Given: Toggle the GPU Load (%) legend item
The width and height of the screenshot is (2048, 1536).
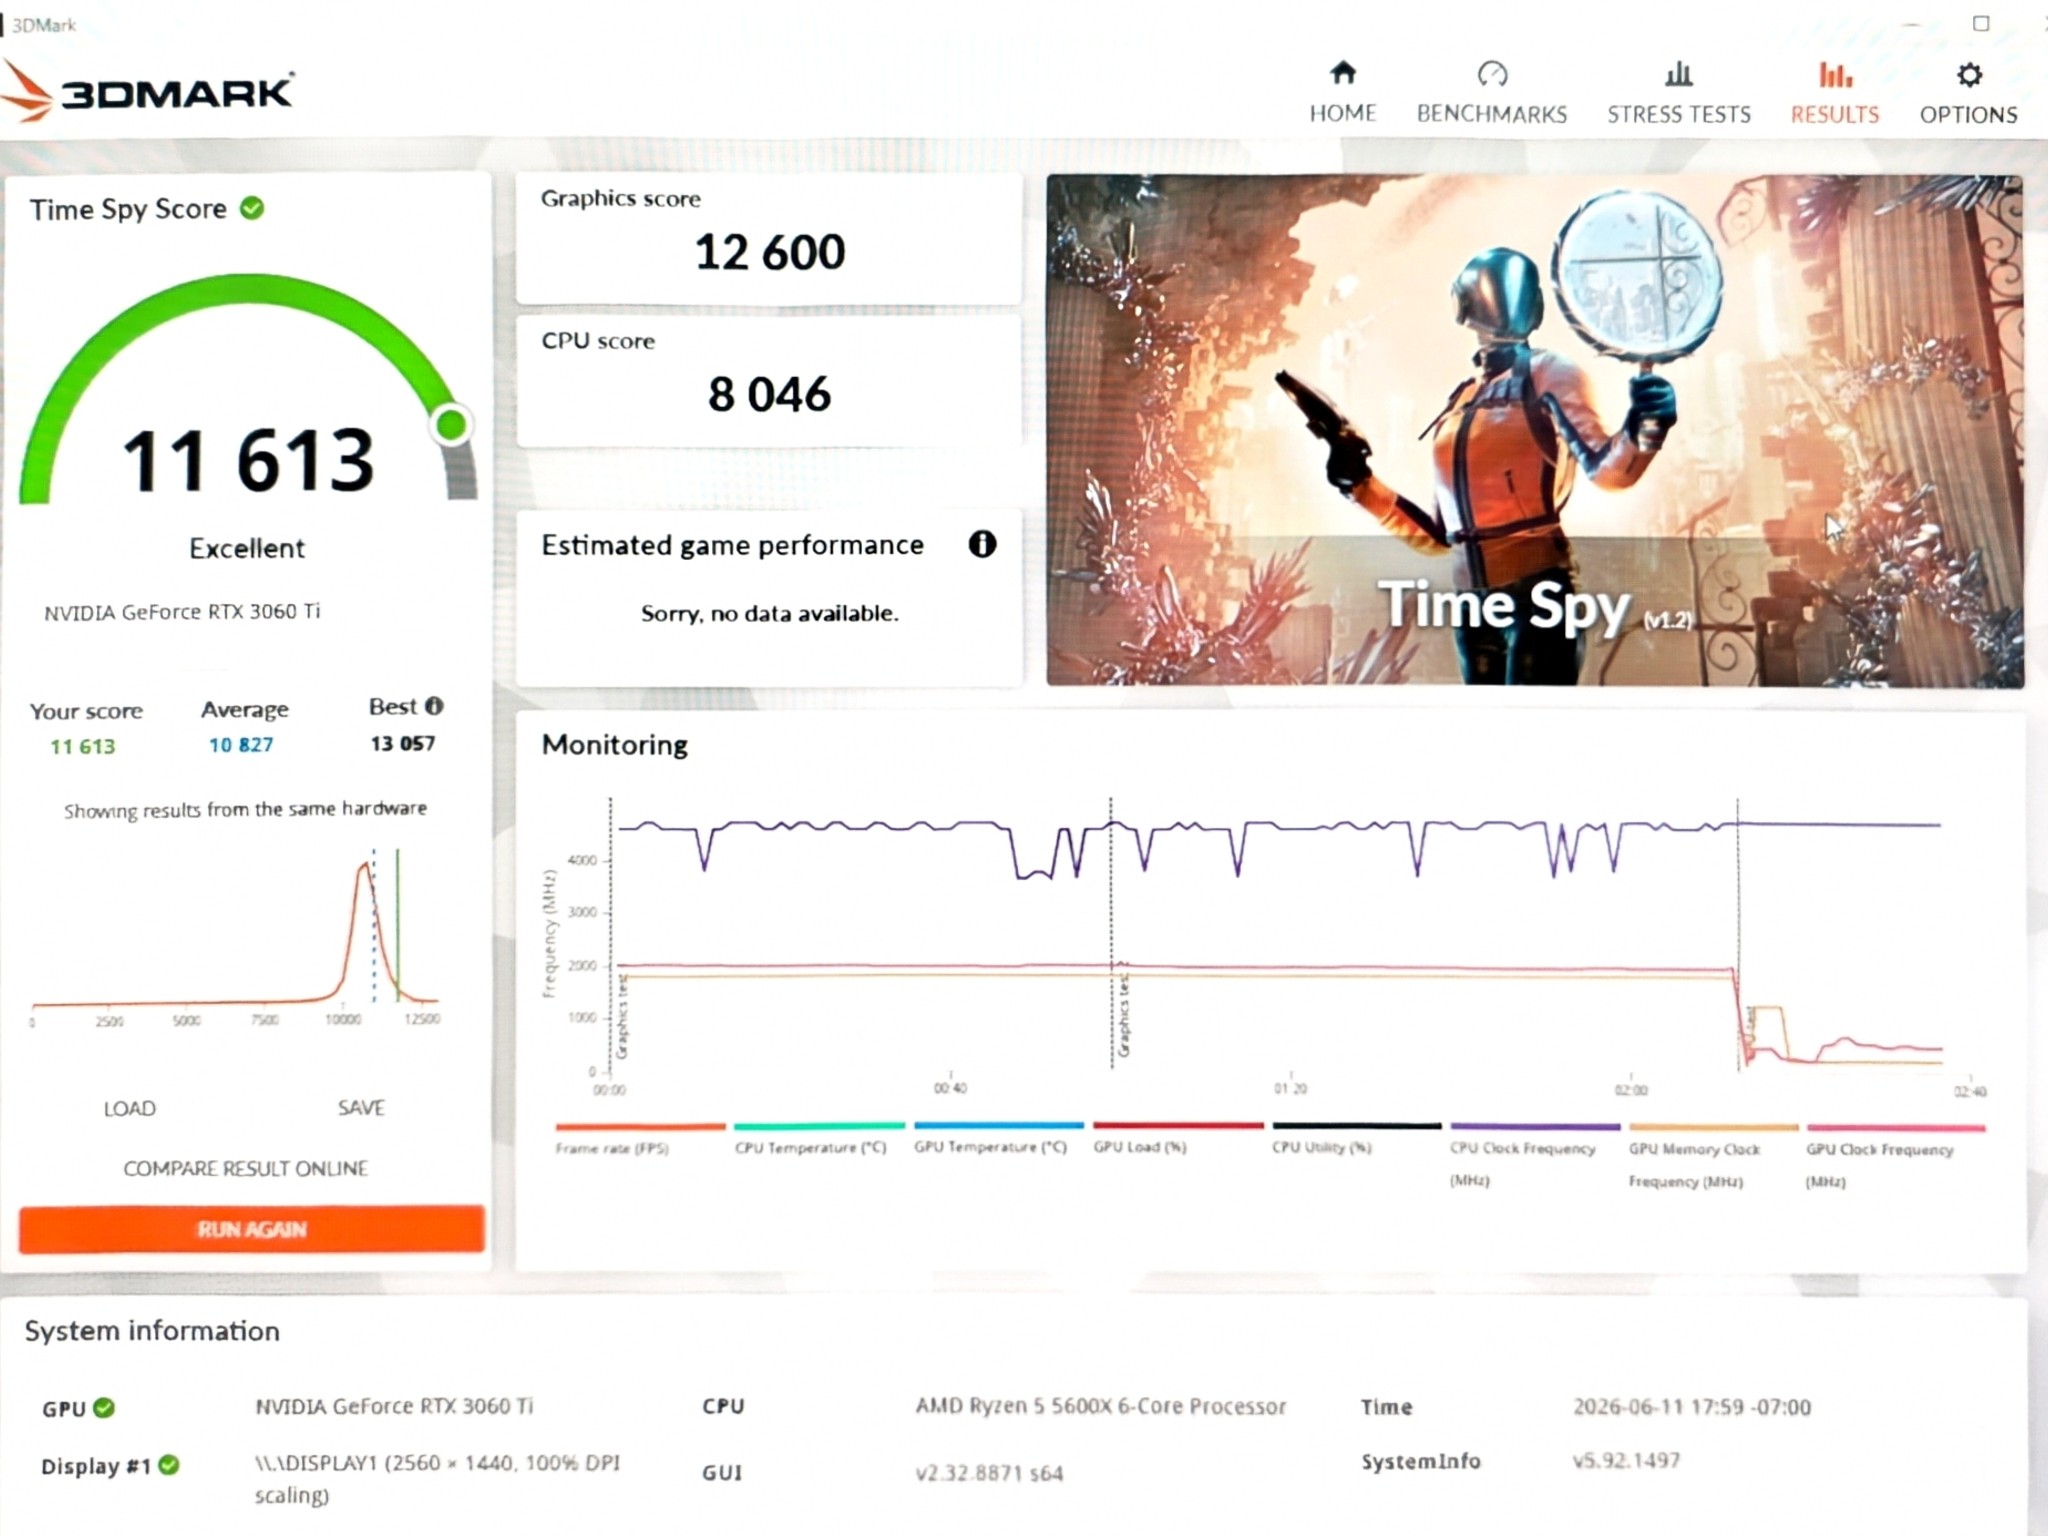Looking at the screenshot, I should coord(1178,1139).
